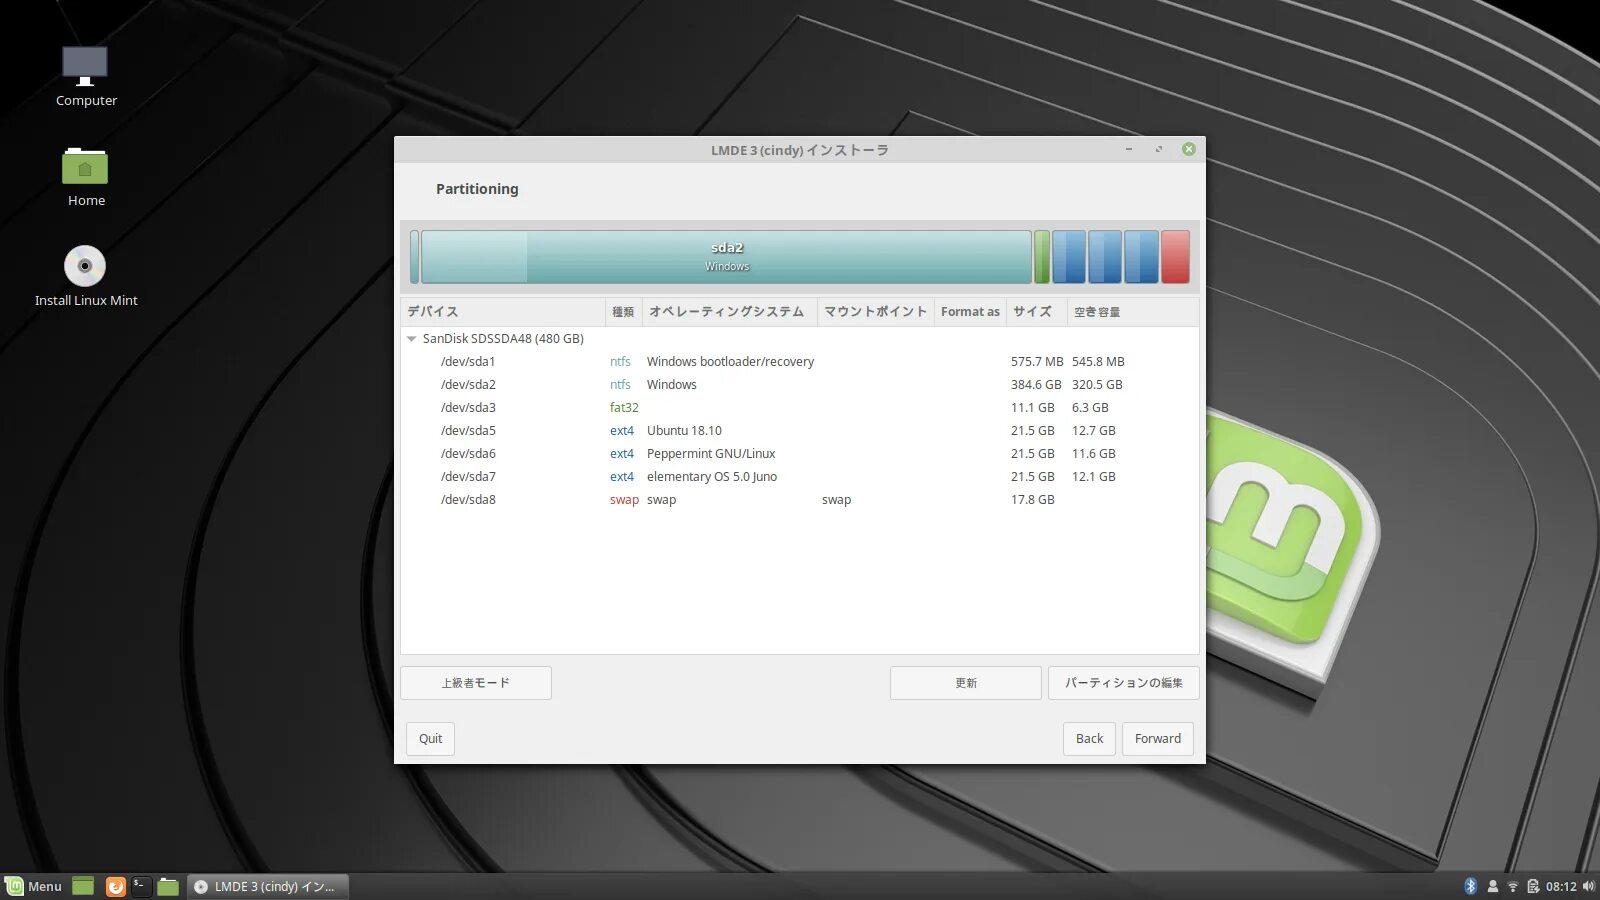Select the /dev/sda1 partition row

(800, 362)
